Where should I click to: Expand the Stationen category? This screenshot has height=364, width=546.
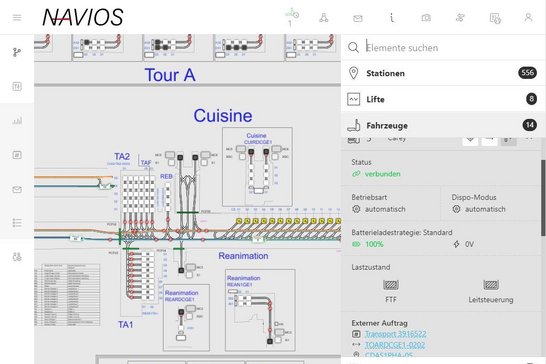pyautogui.click(x=443, y=73)
